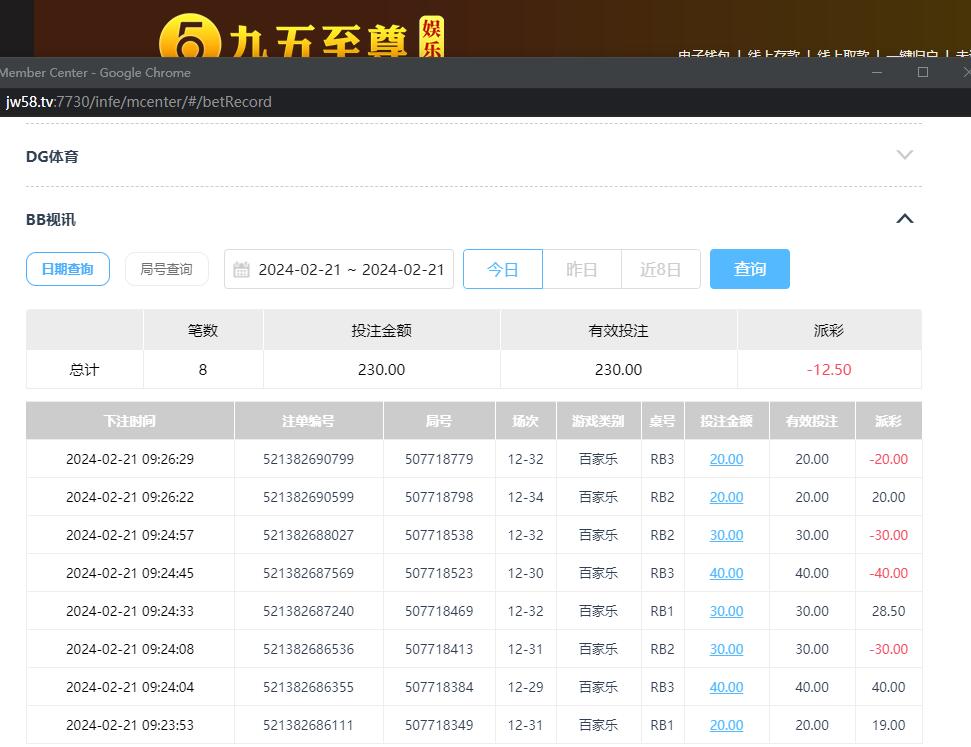
Task: Select the 近8日 date range
Action: tap(660, 270)
